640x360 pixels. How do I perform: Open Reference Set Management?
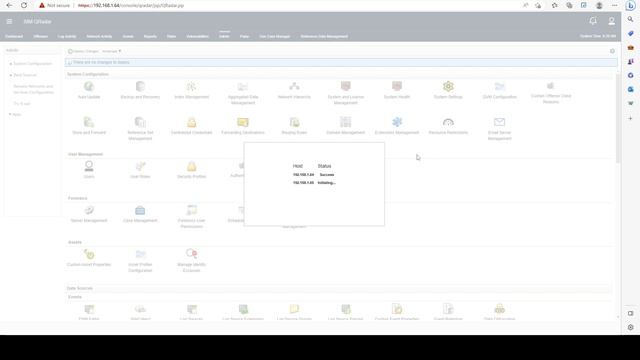(140, 122)
